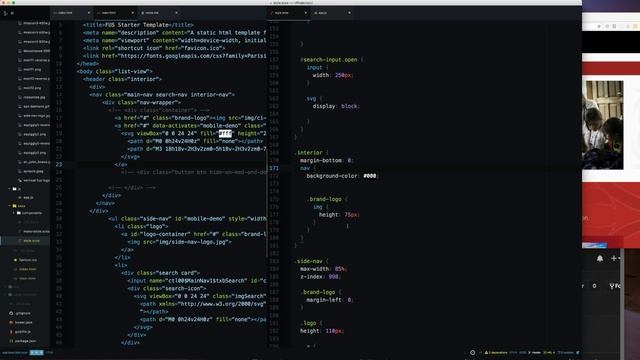
Task: Click the 'main-nav search-nav interior-nav' nav line
Action: [x=162, y=95]
